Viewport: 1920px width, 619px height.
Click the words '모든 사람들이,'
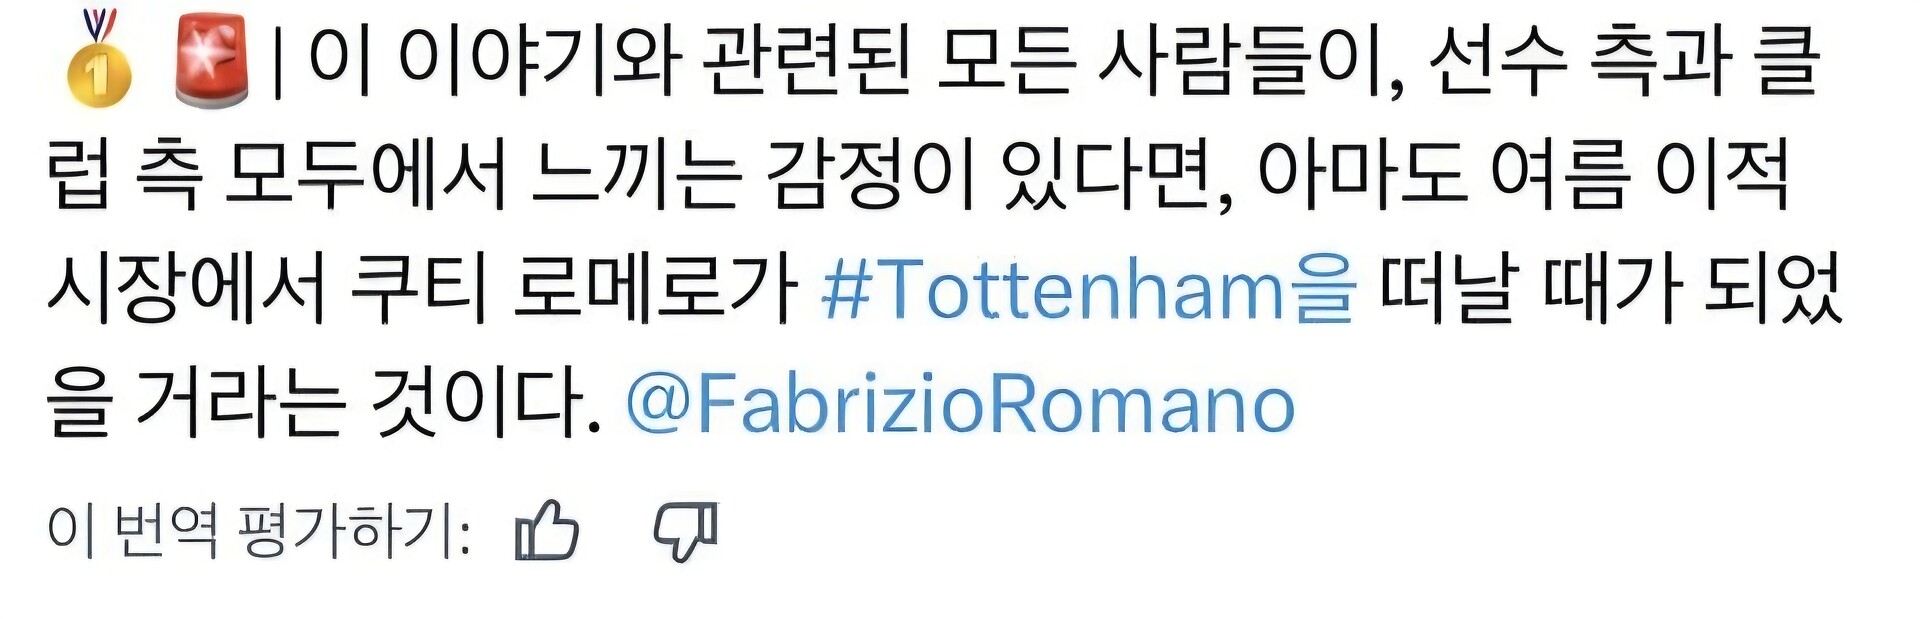pos(1171,60)
